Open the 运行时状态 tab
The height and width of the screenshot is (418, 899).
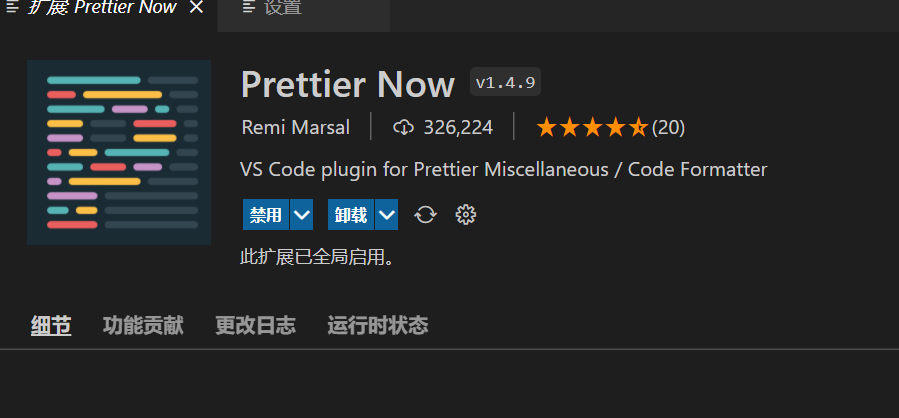378,326
